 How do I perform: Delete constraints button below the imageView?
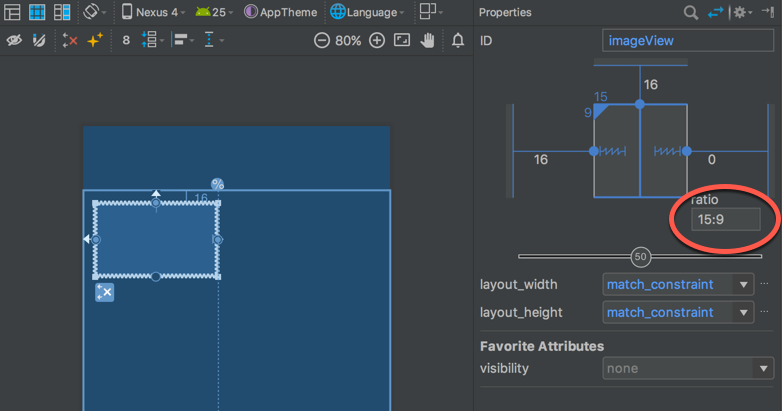[105, 292]
